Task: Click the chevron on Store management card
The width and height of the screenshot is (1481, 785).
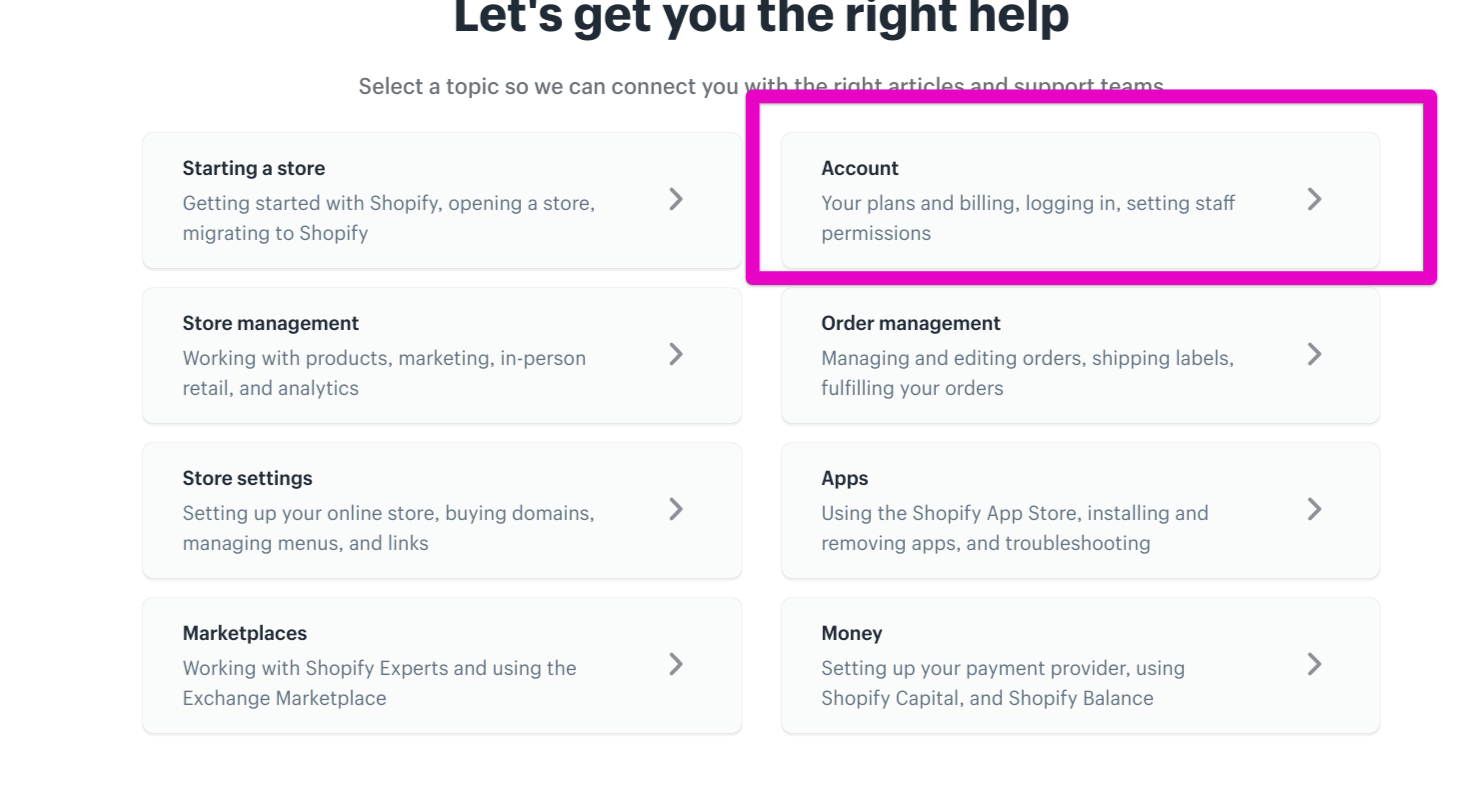Action: (676, 354)
